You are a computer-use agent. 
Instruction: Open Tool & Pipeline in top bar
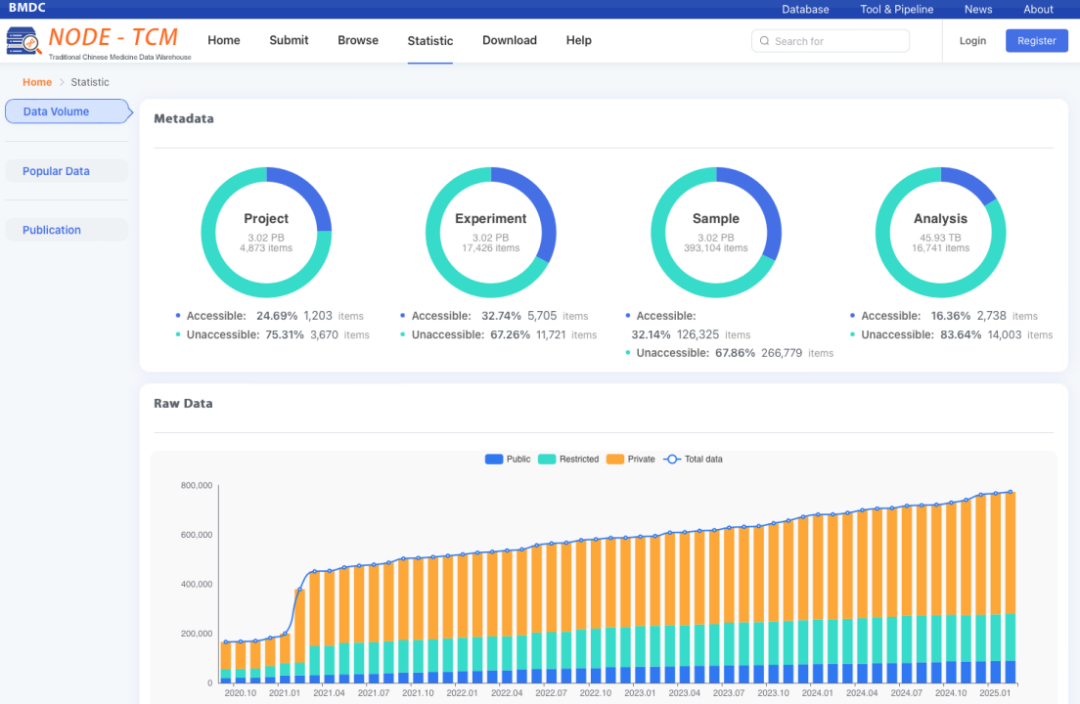coord(897,10)
